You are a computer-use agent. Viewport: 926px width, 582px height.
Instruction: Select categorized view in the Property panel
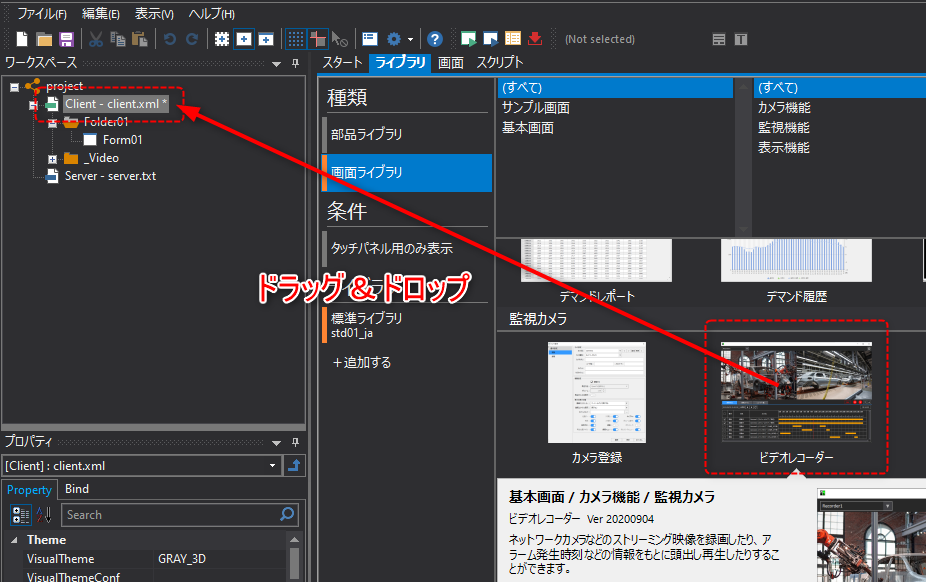20,513
